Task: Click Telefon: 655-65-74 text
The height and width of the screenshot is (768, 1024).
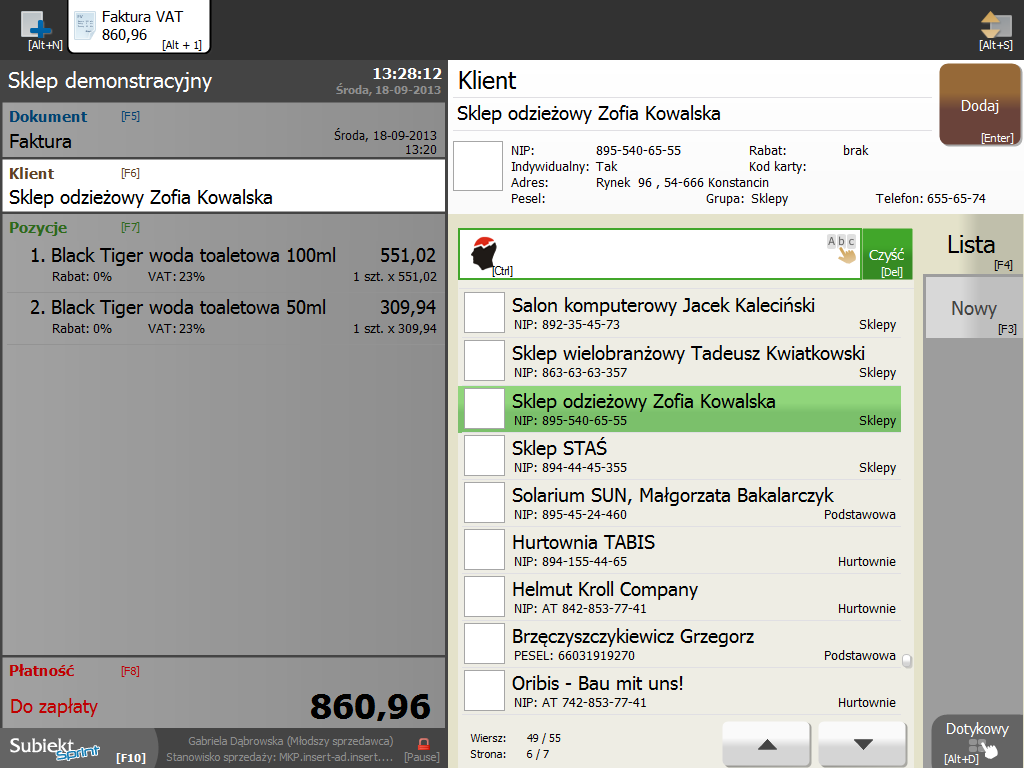Action: point(931,199)
